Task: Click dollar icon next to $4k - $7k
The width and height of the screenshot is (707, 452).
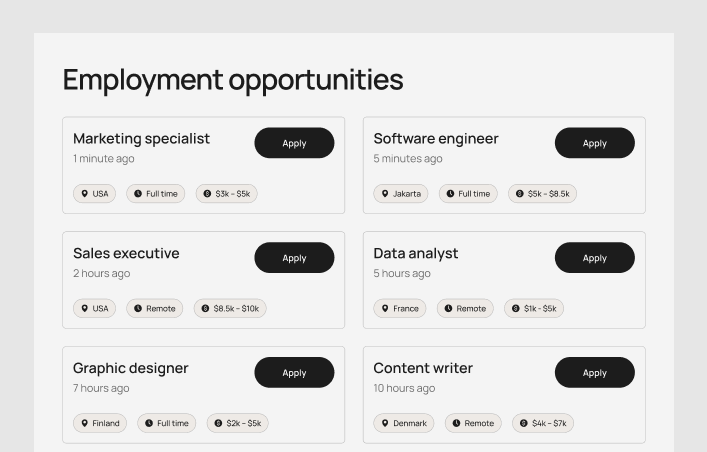Action: click(x=524, y=424)
